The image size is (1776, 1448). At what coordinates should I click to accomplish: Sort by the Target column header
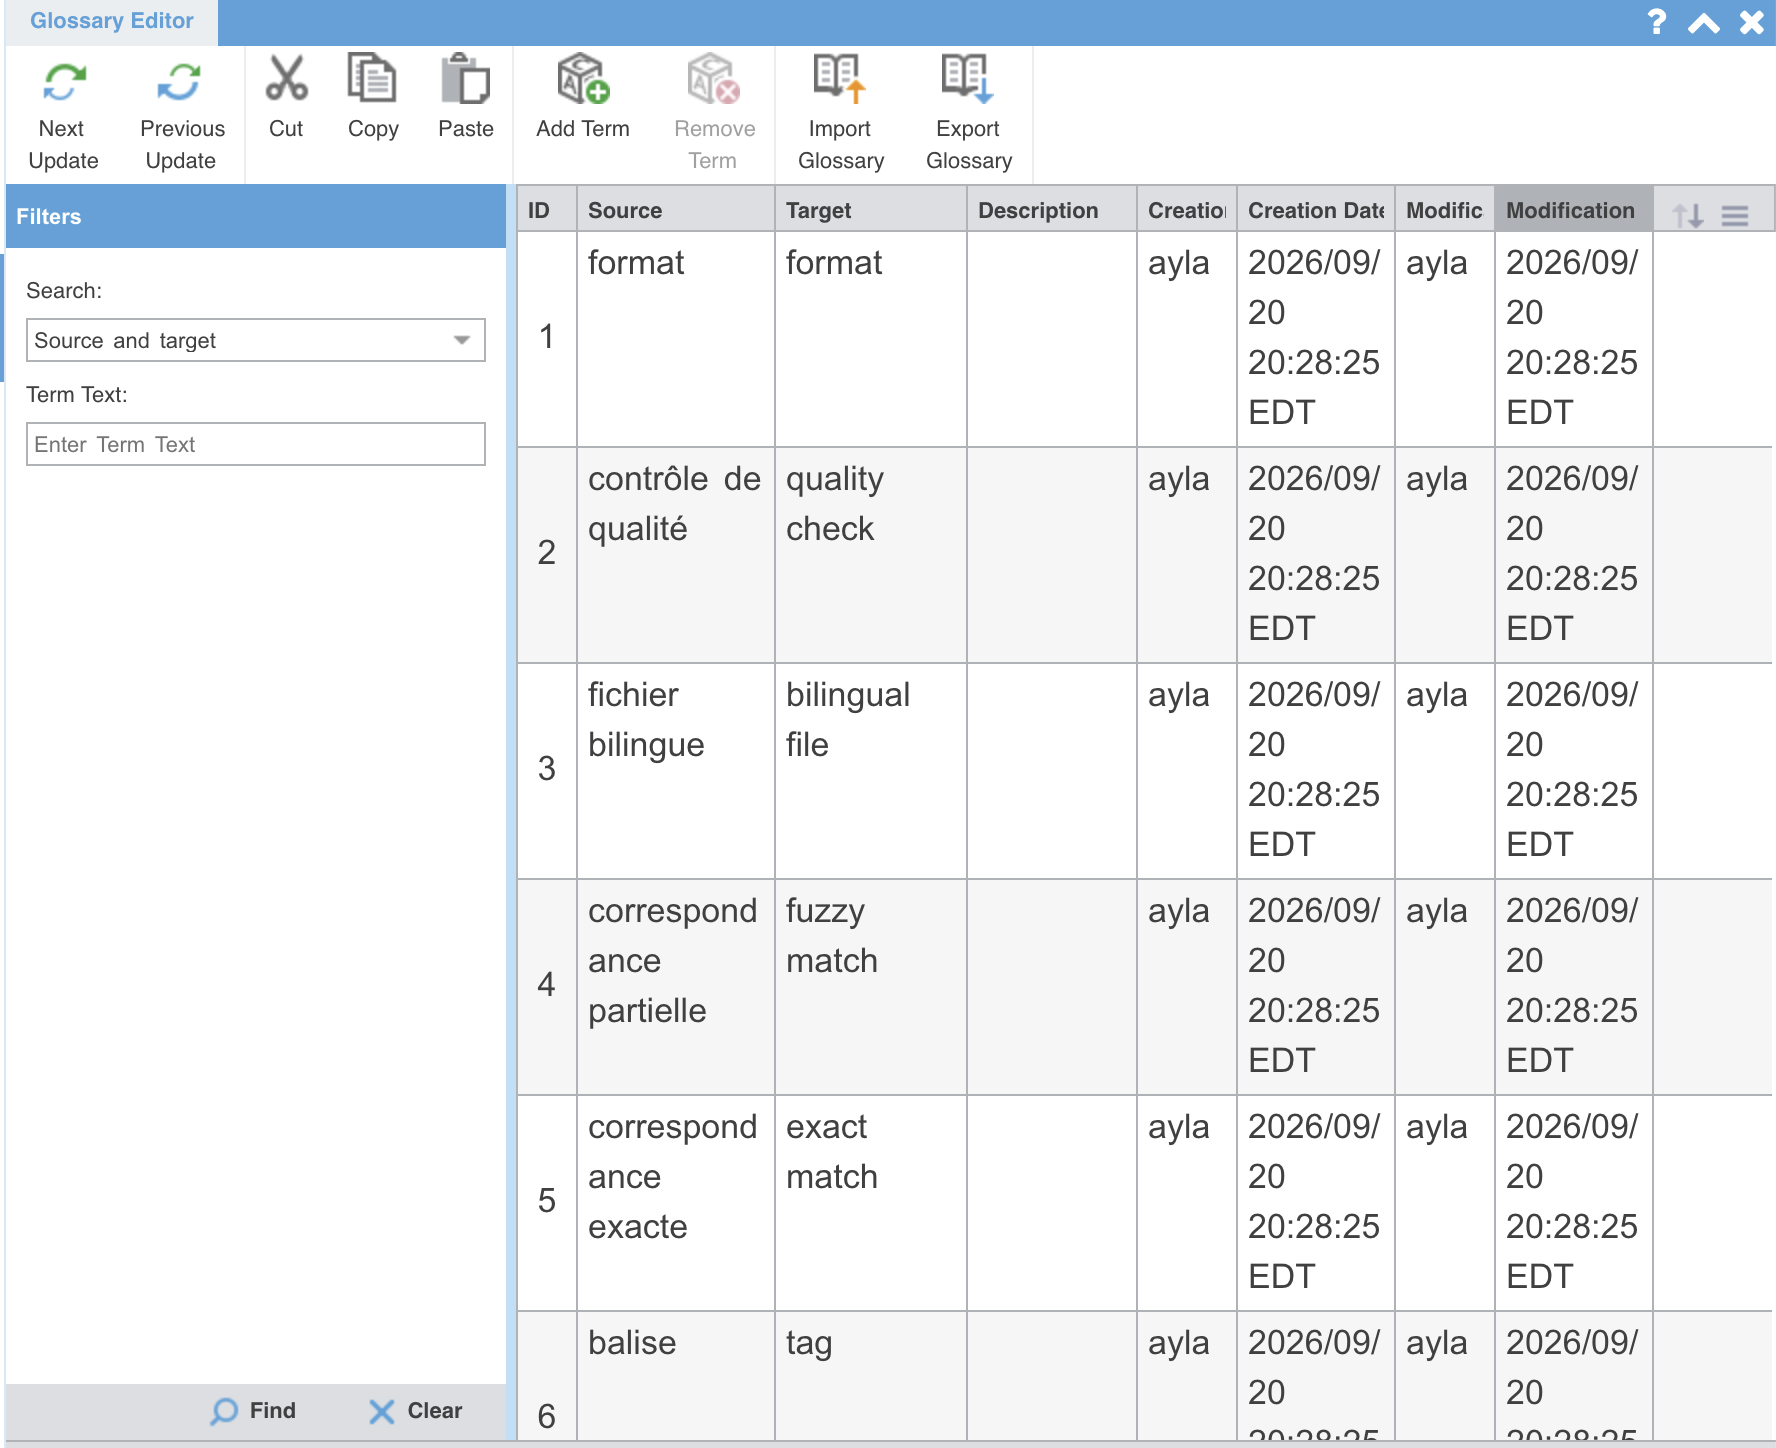871,209
